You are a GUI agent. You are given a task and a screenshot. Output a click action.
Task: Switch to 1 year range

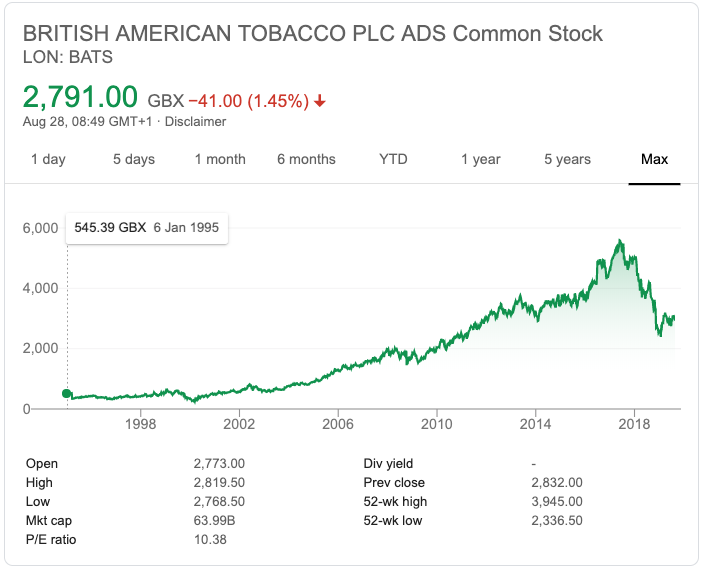tap(481, 159)
